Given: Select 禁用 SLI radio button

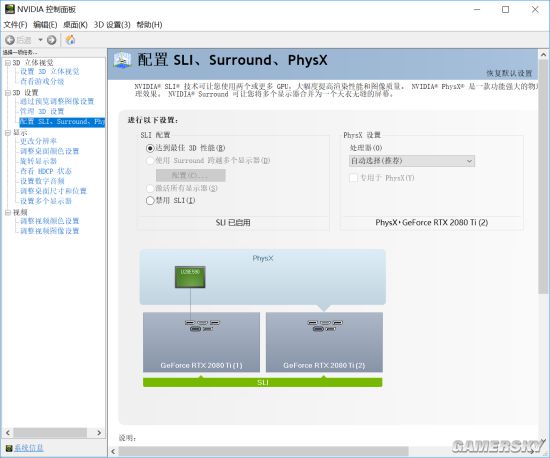Looking at the screenshot, I should (150, 200).
